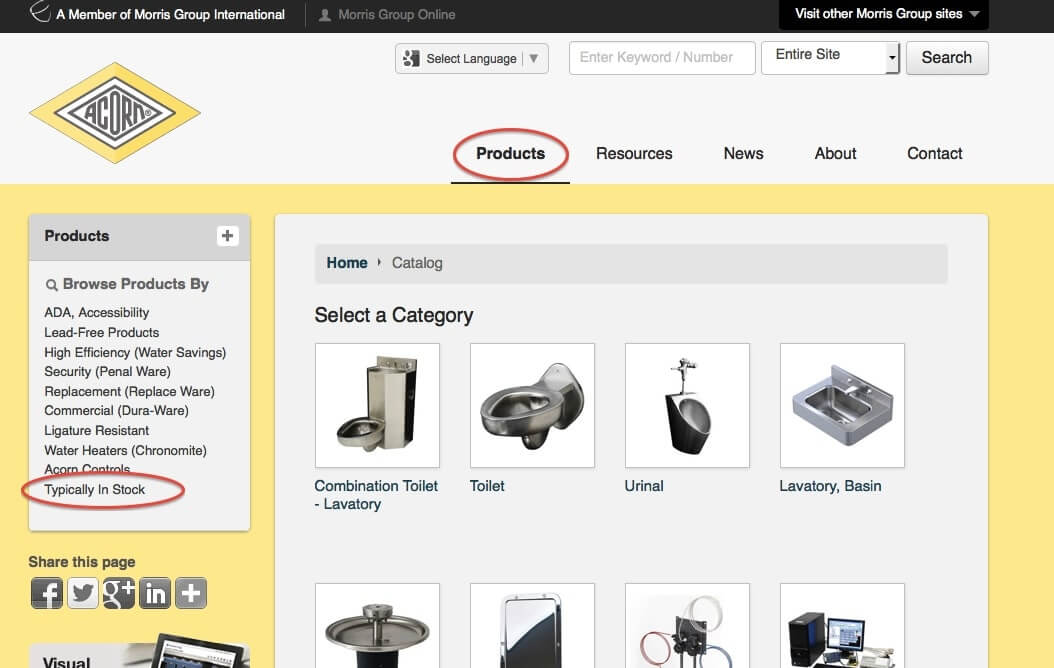Open the round wash fountain thumbnail
1054x668 pixels.
click(x=377, y=626)
